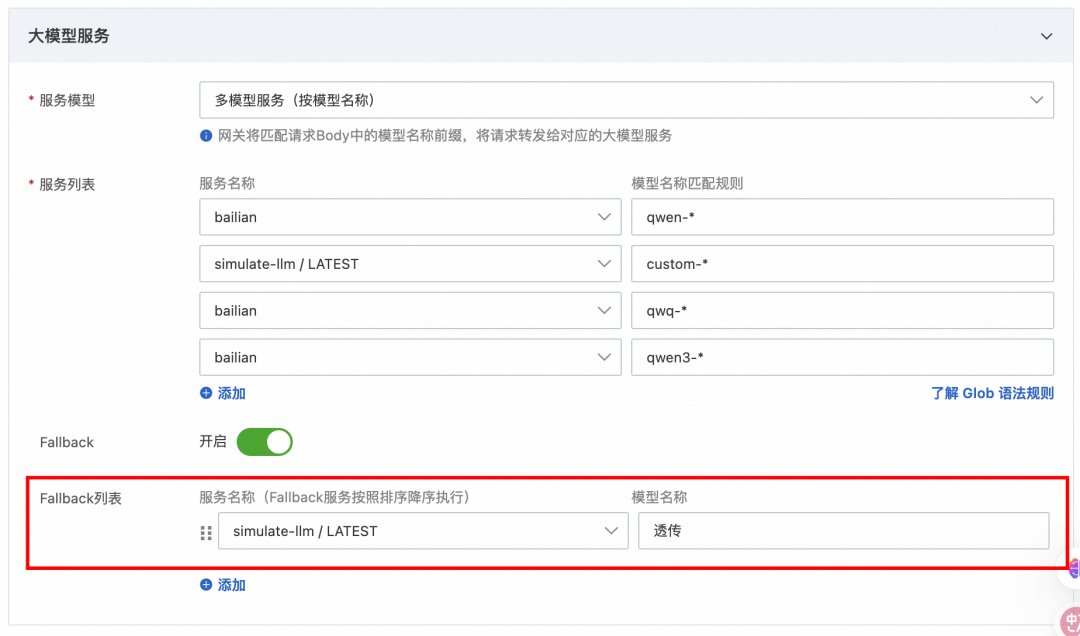Viewport: 1080px width, 636px height.
Task: Click the Fallback列表 label
Action: point(81,498)
